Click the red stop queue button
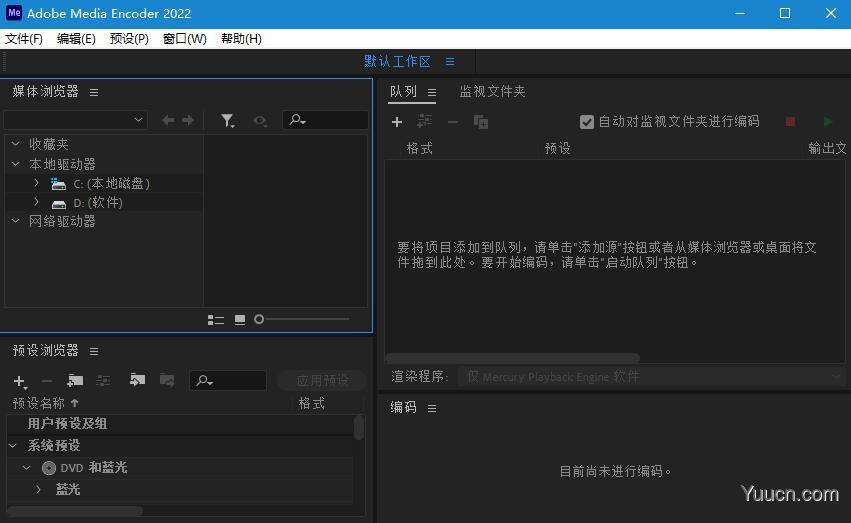The image size is (851, 523). [790, 122]
